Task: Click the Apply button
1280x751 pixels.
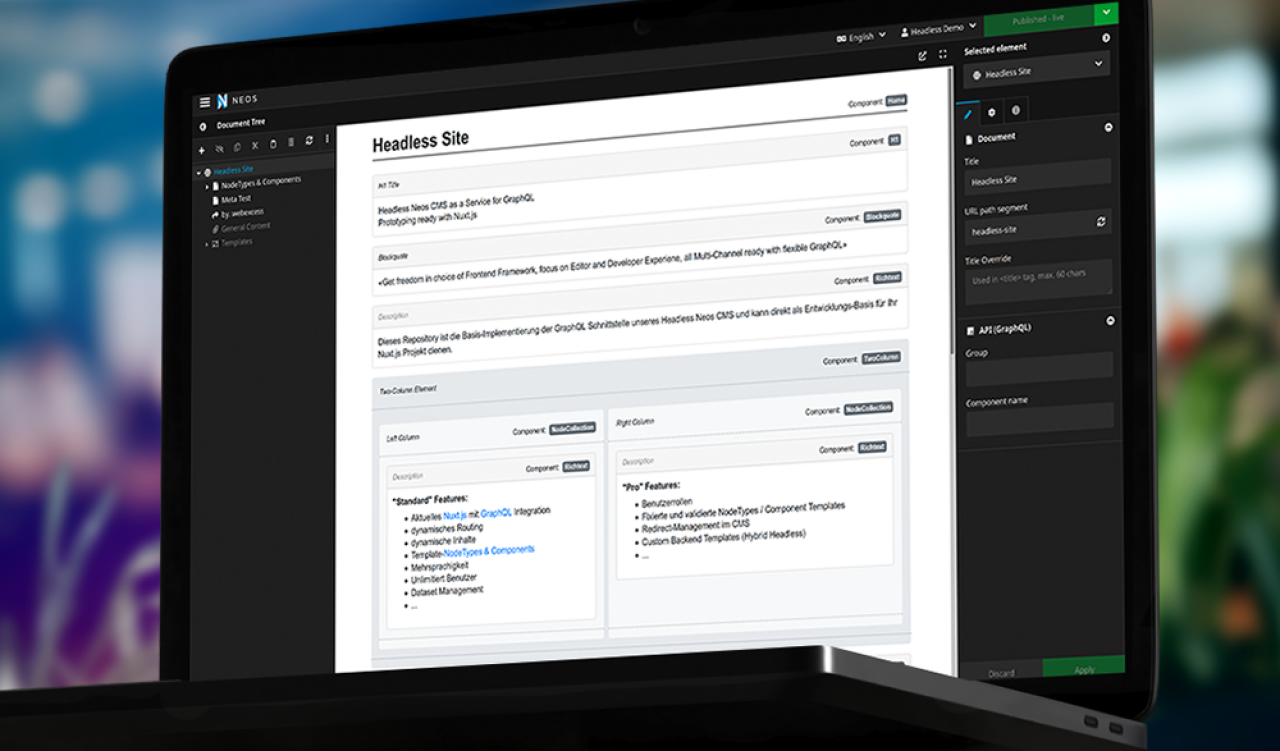Action: [x=1084, y=669]
